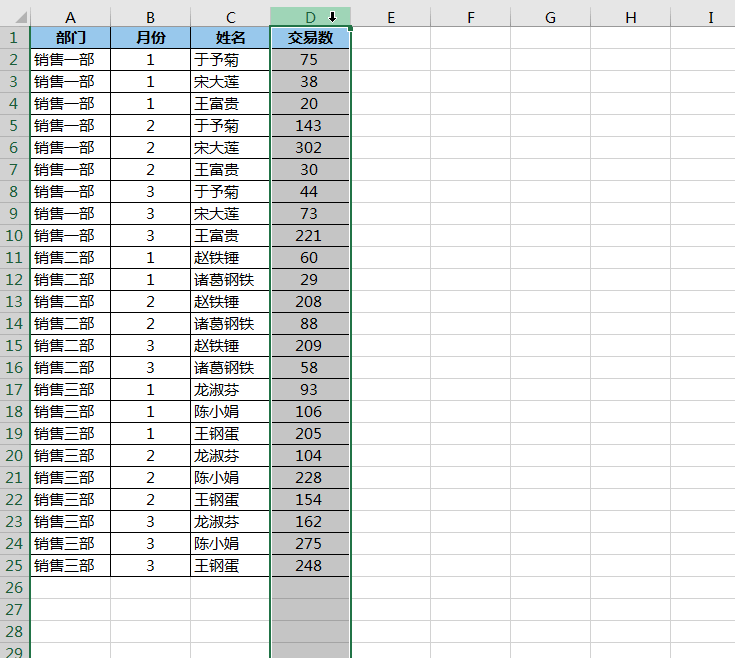Select cell with value 104
This screenshot has height=658, width=735.
(310, 456)
